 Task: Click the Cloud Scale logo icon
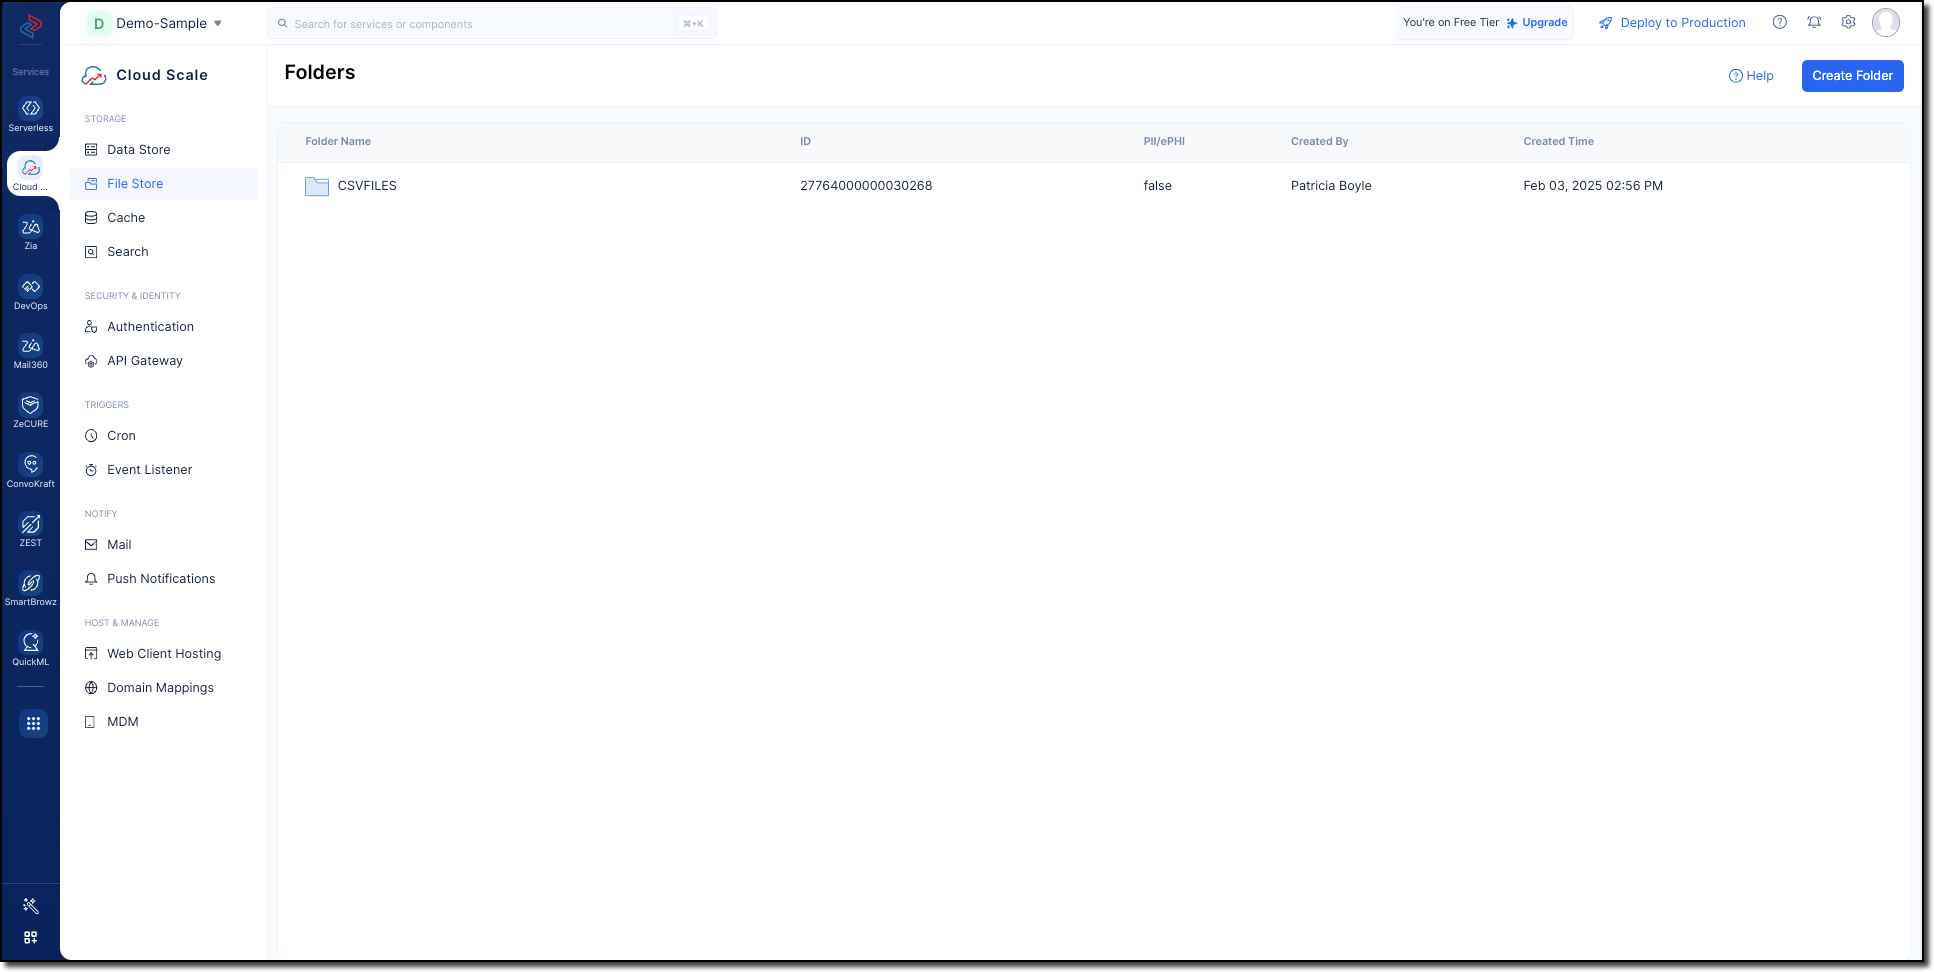pyautogui.click(x=94, y=75)
